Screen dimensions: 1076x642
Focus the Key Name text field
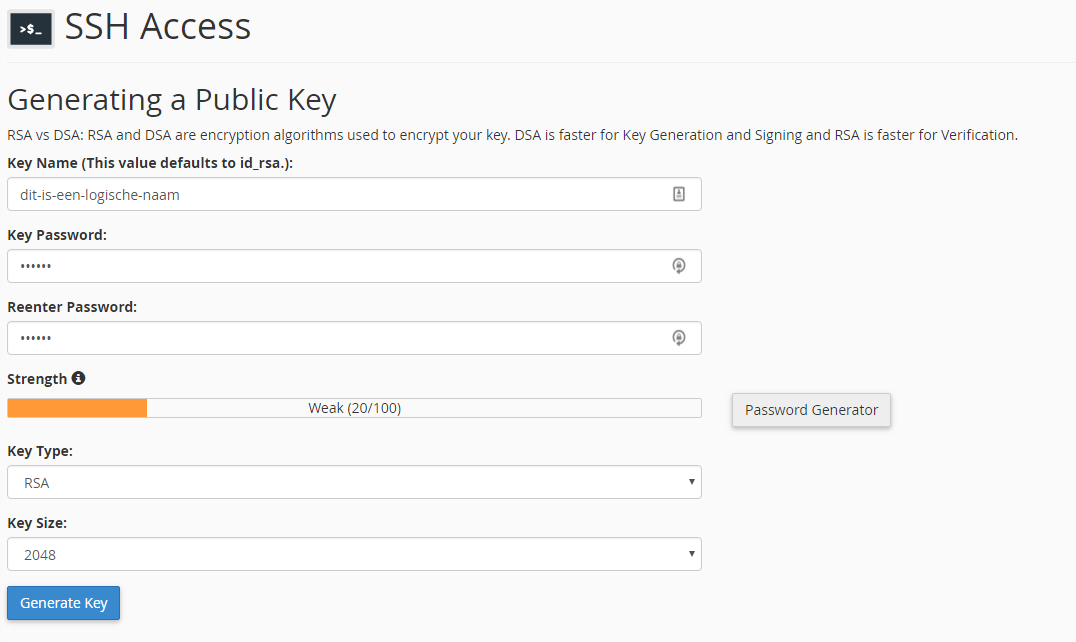pos(354,194)
